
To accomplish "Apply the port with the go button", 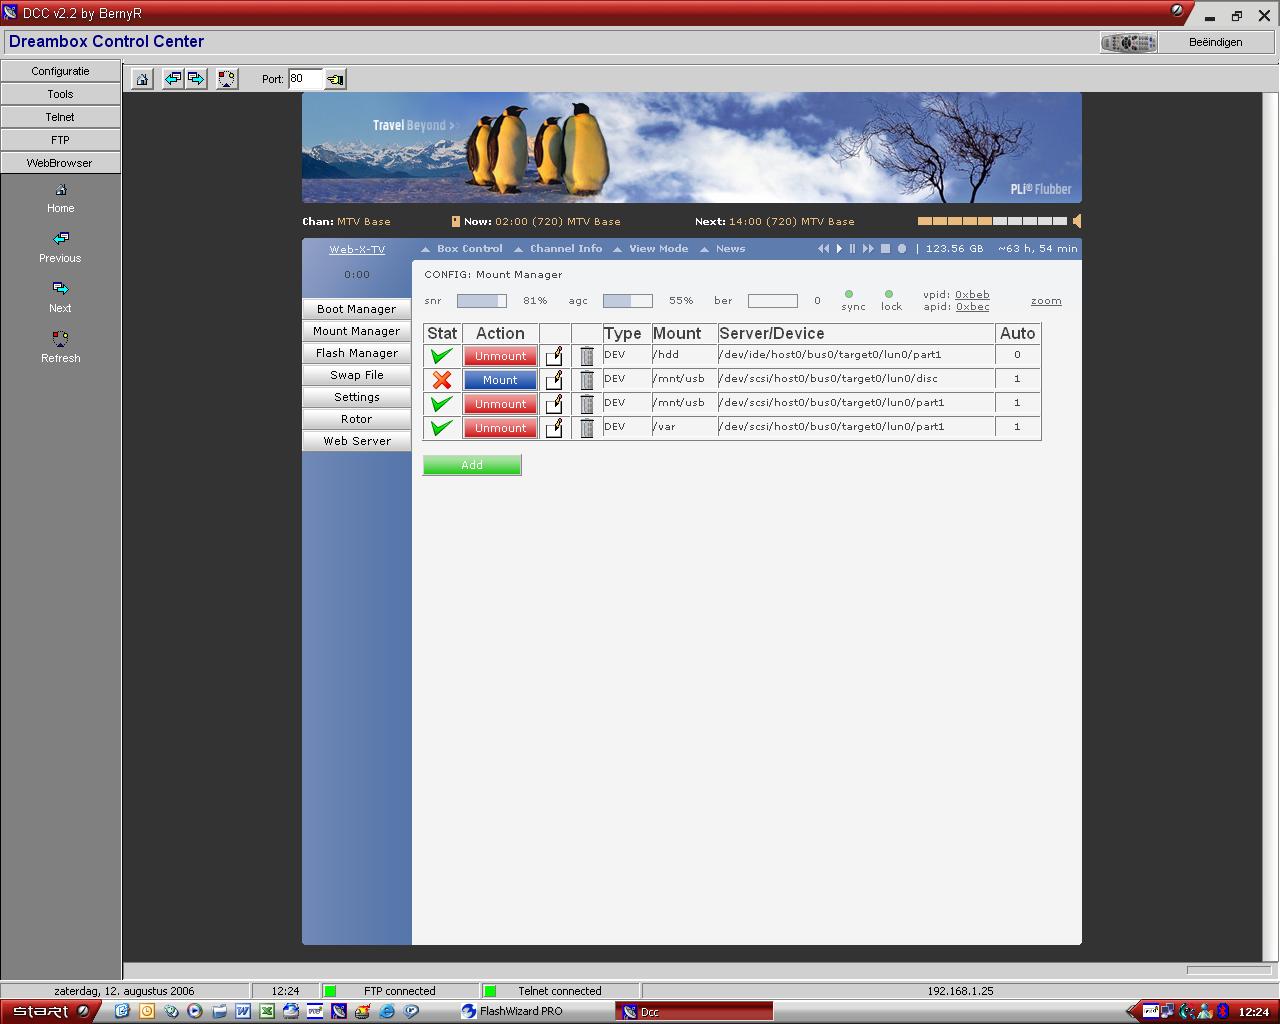I will [x=335, y=79].
